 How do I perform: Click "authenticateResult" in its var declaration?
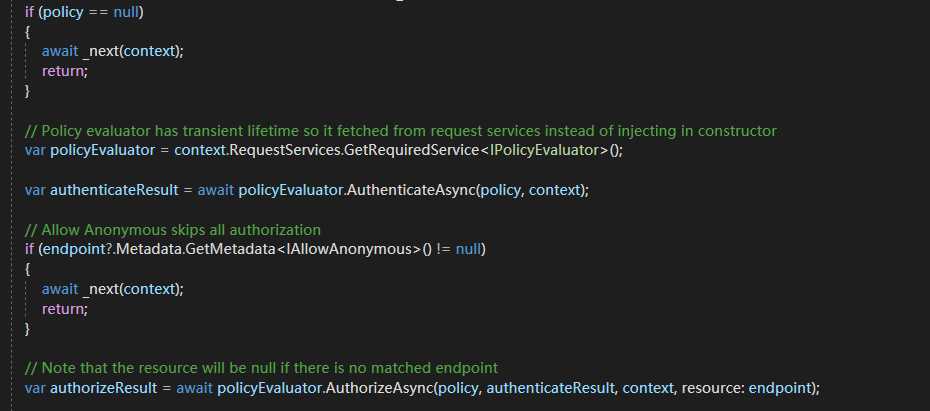point(114,190)
